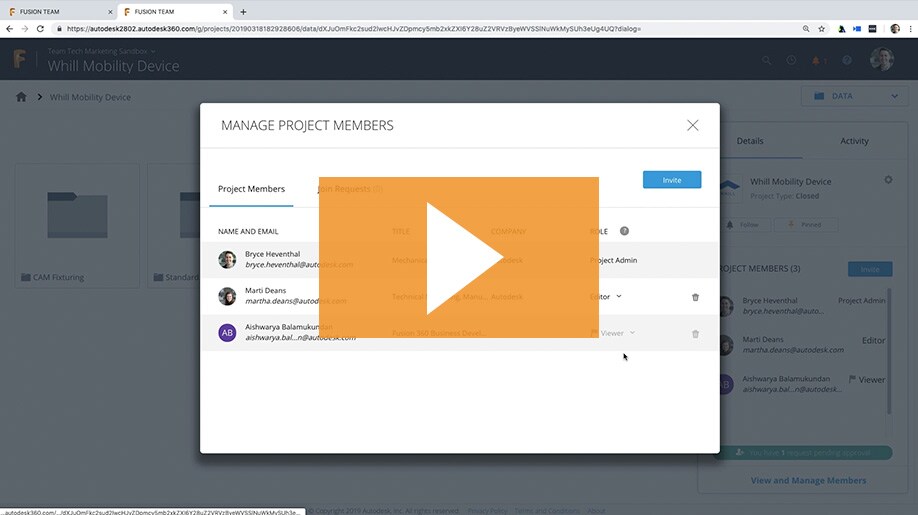This screenshot has height=515, width=918.
Task: Click Bryce Heventhal's avatar photo
Action: coord(227,260)
